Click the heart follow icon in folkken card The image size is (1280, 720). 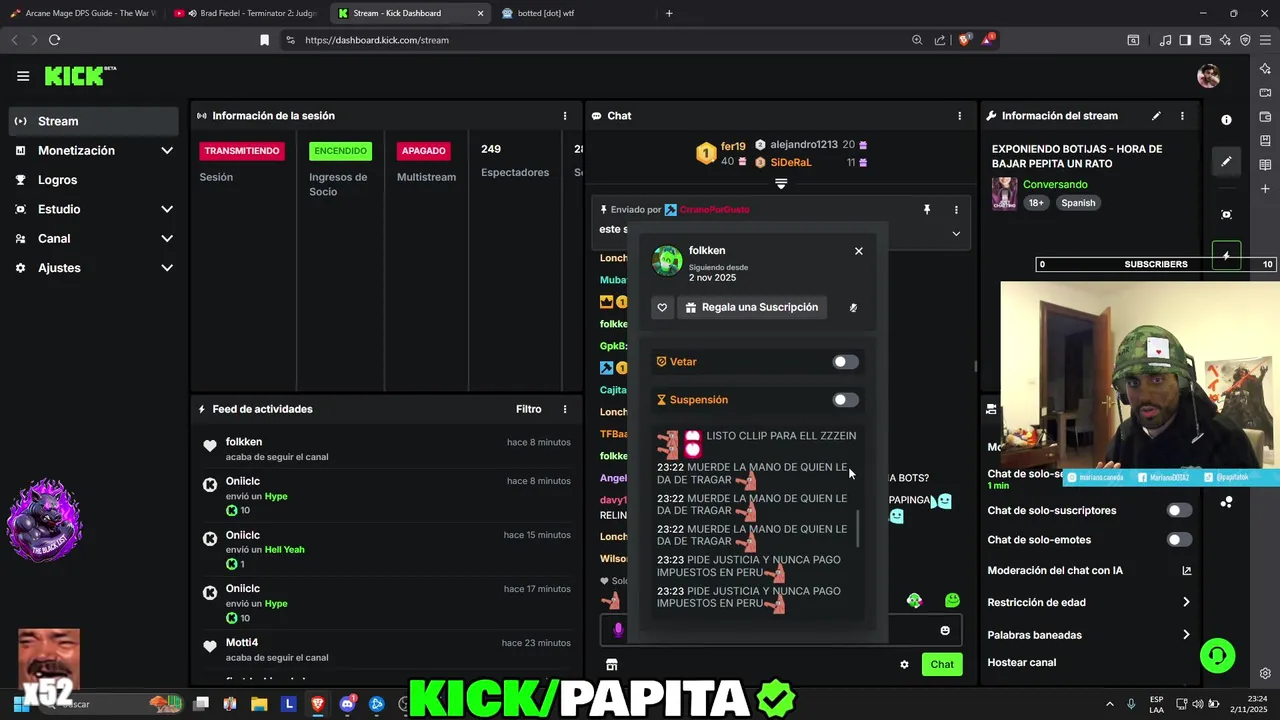662,307
